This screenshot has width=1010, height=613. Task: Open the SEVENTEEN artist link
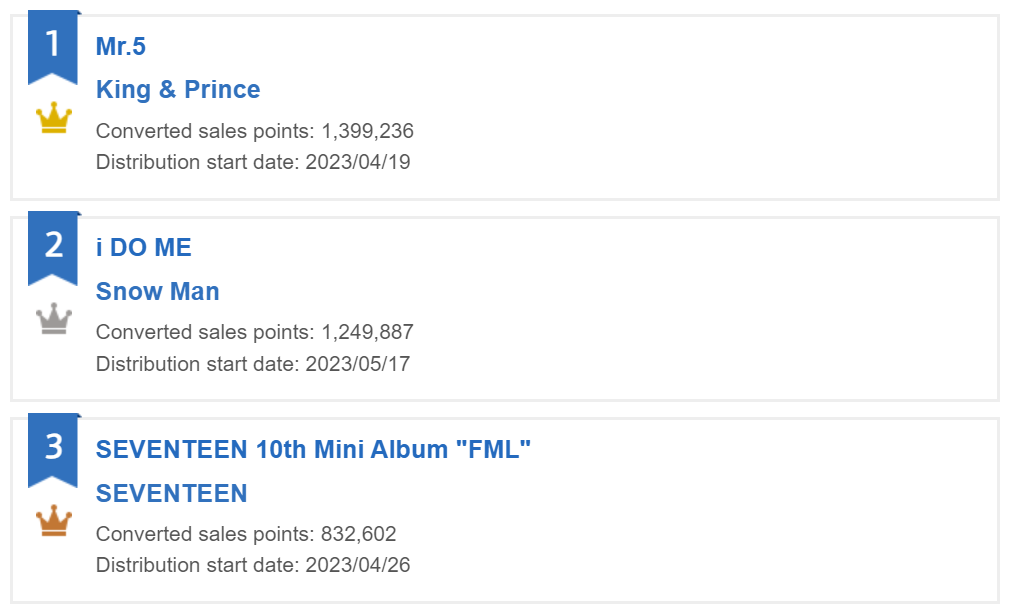pos(171,493)
